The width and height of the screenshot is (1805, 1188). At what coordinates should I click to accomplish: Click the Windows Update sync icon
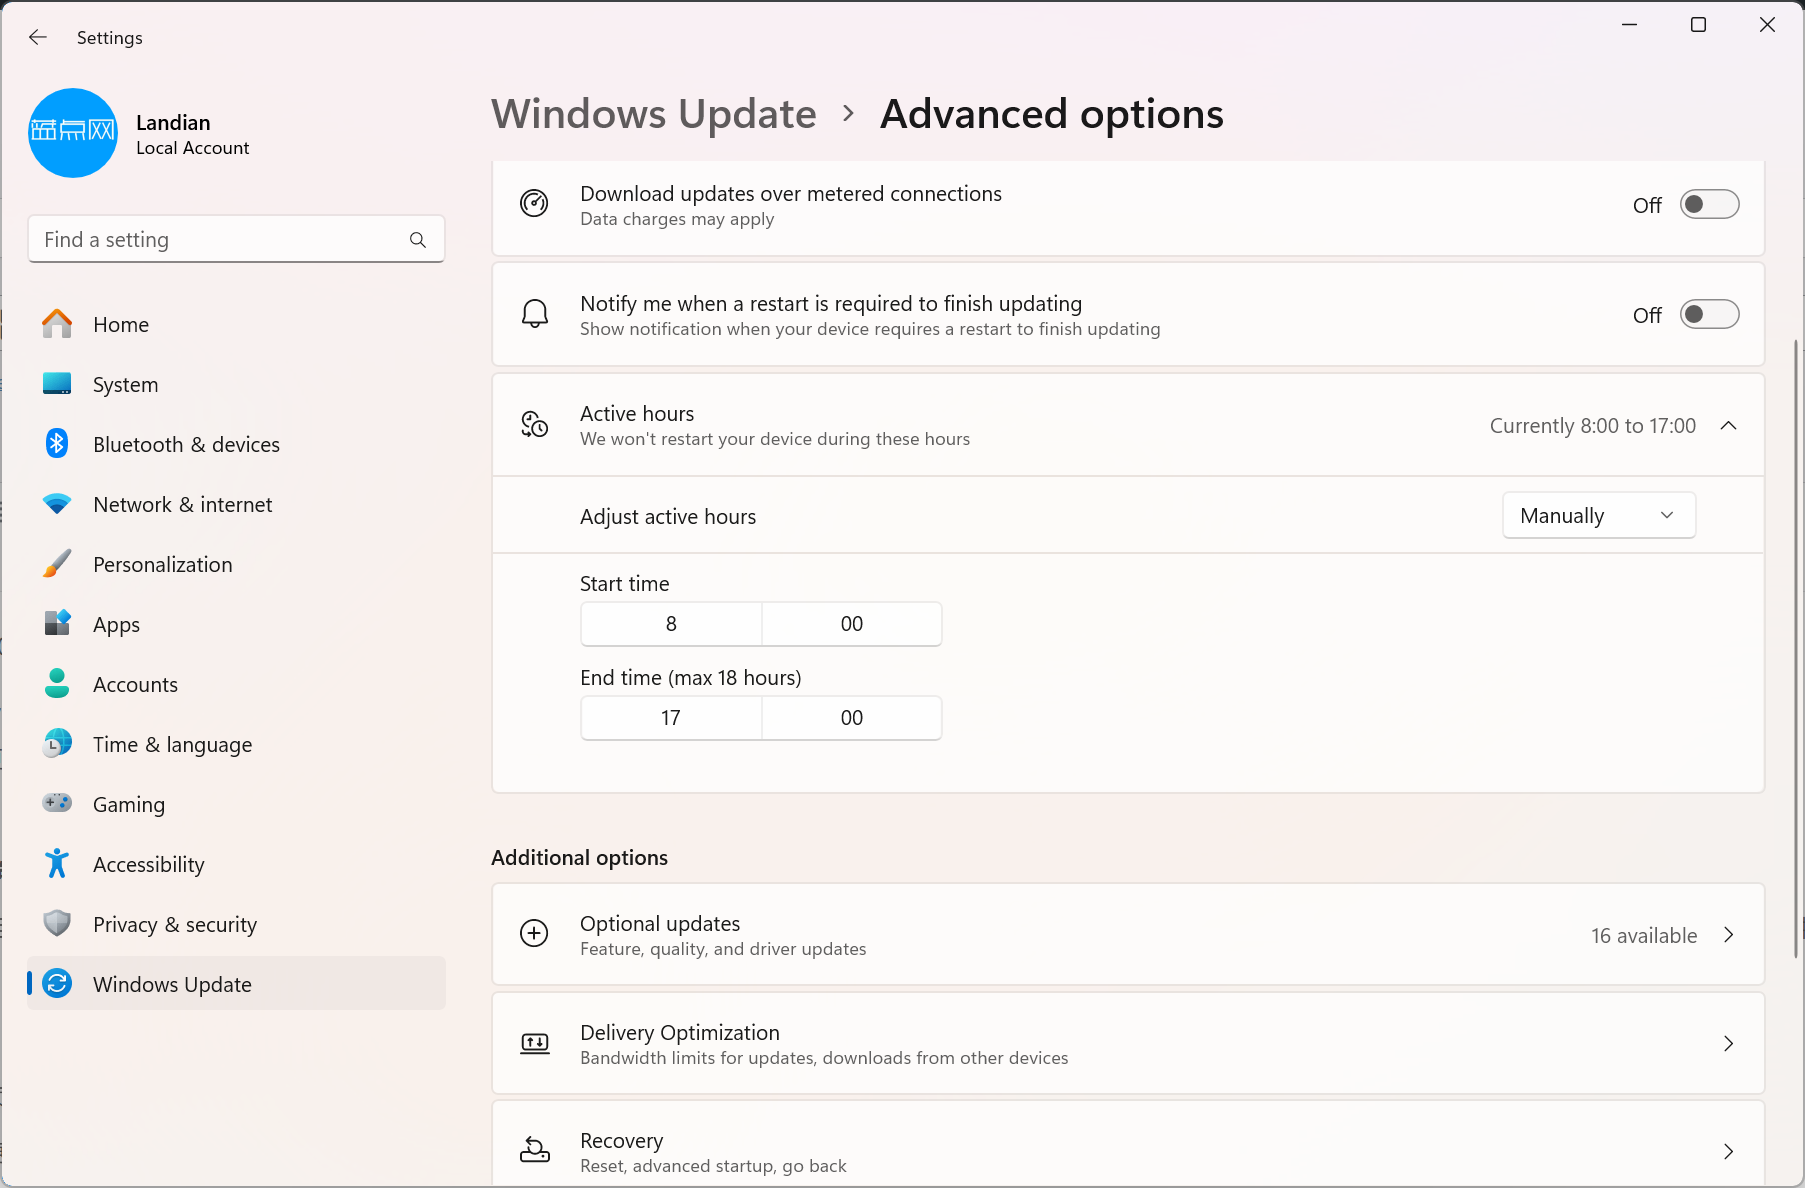pos(57,984)
